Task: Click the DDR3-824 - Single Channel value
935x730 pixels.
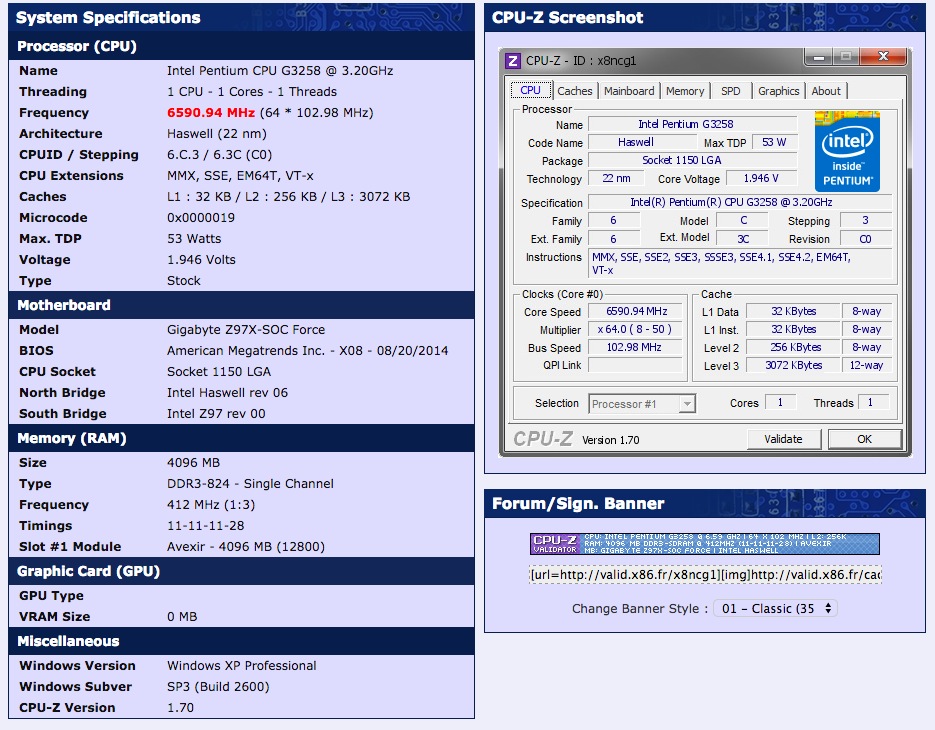Action: tap(250, 484)
